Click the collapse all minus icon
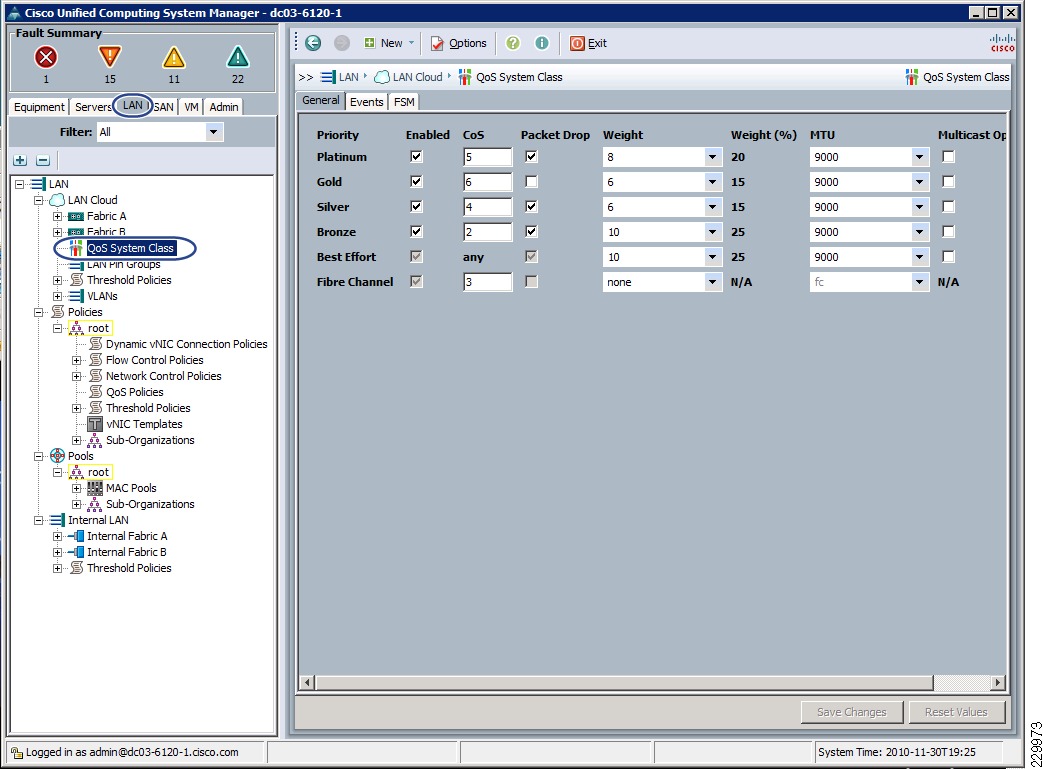Viewport: 1043px width, 769px height. pos(43,160)
